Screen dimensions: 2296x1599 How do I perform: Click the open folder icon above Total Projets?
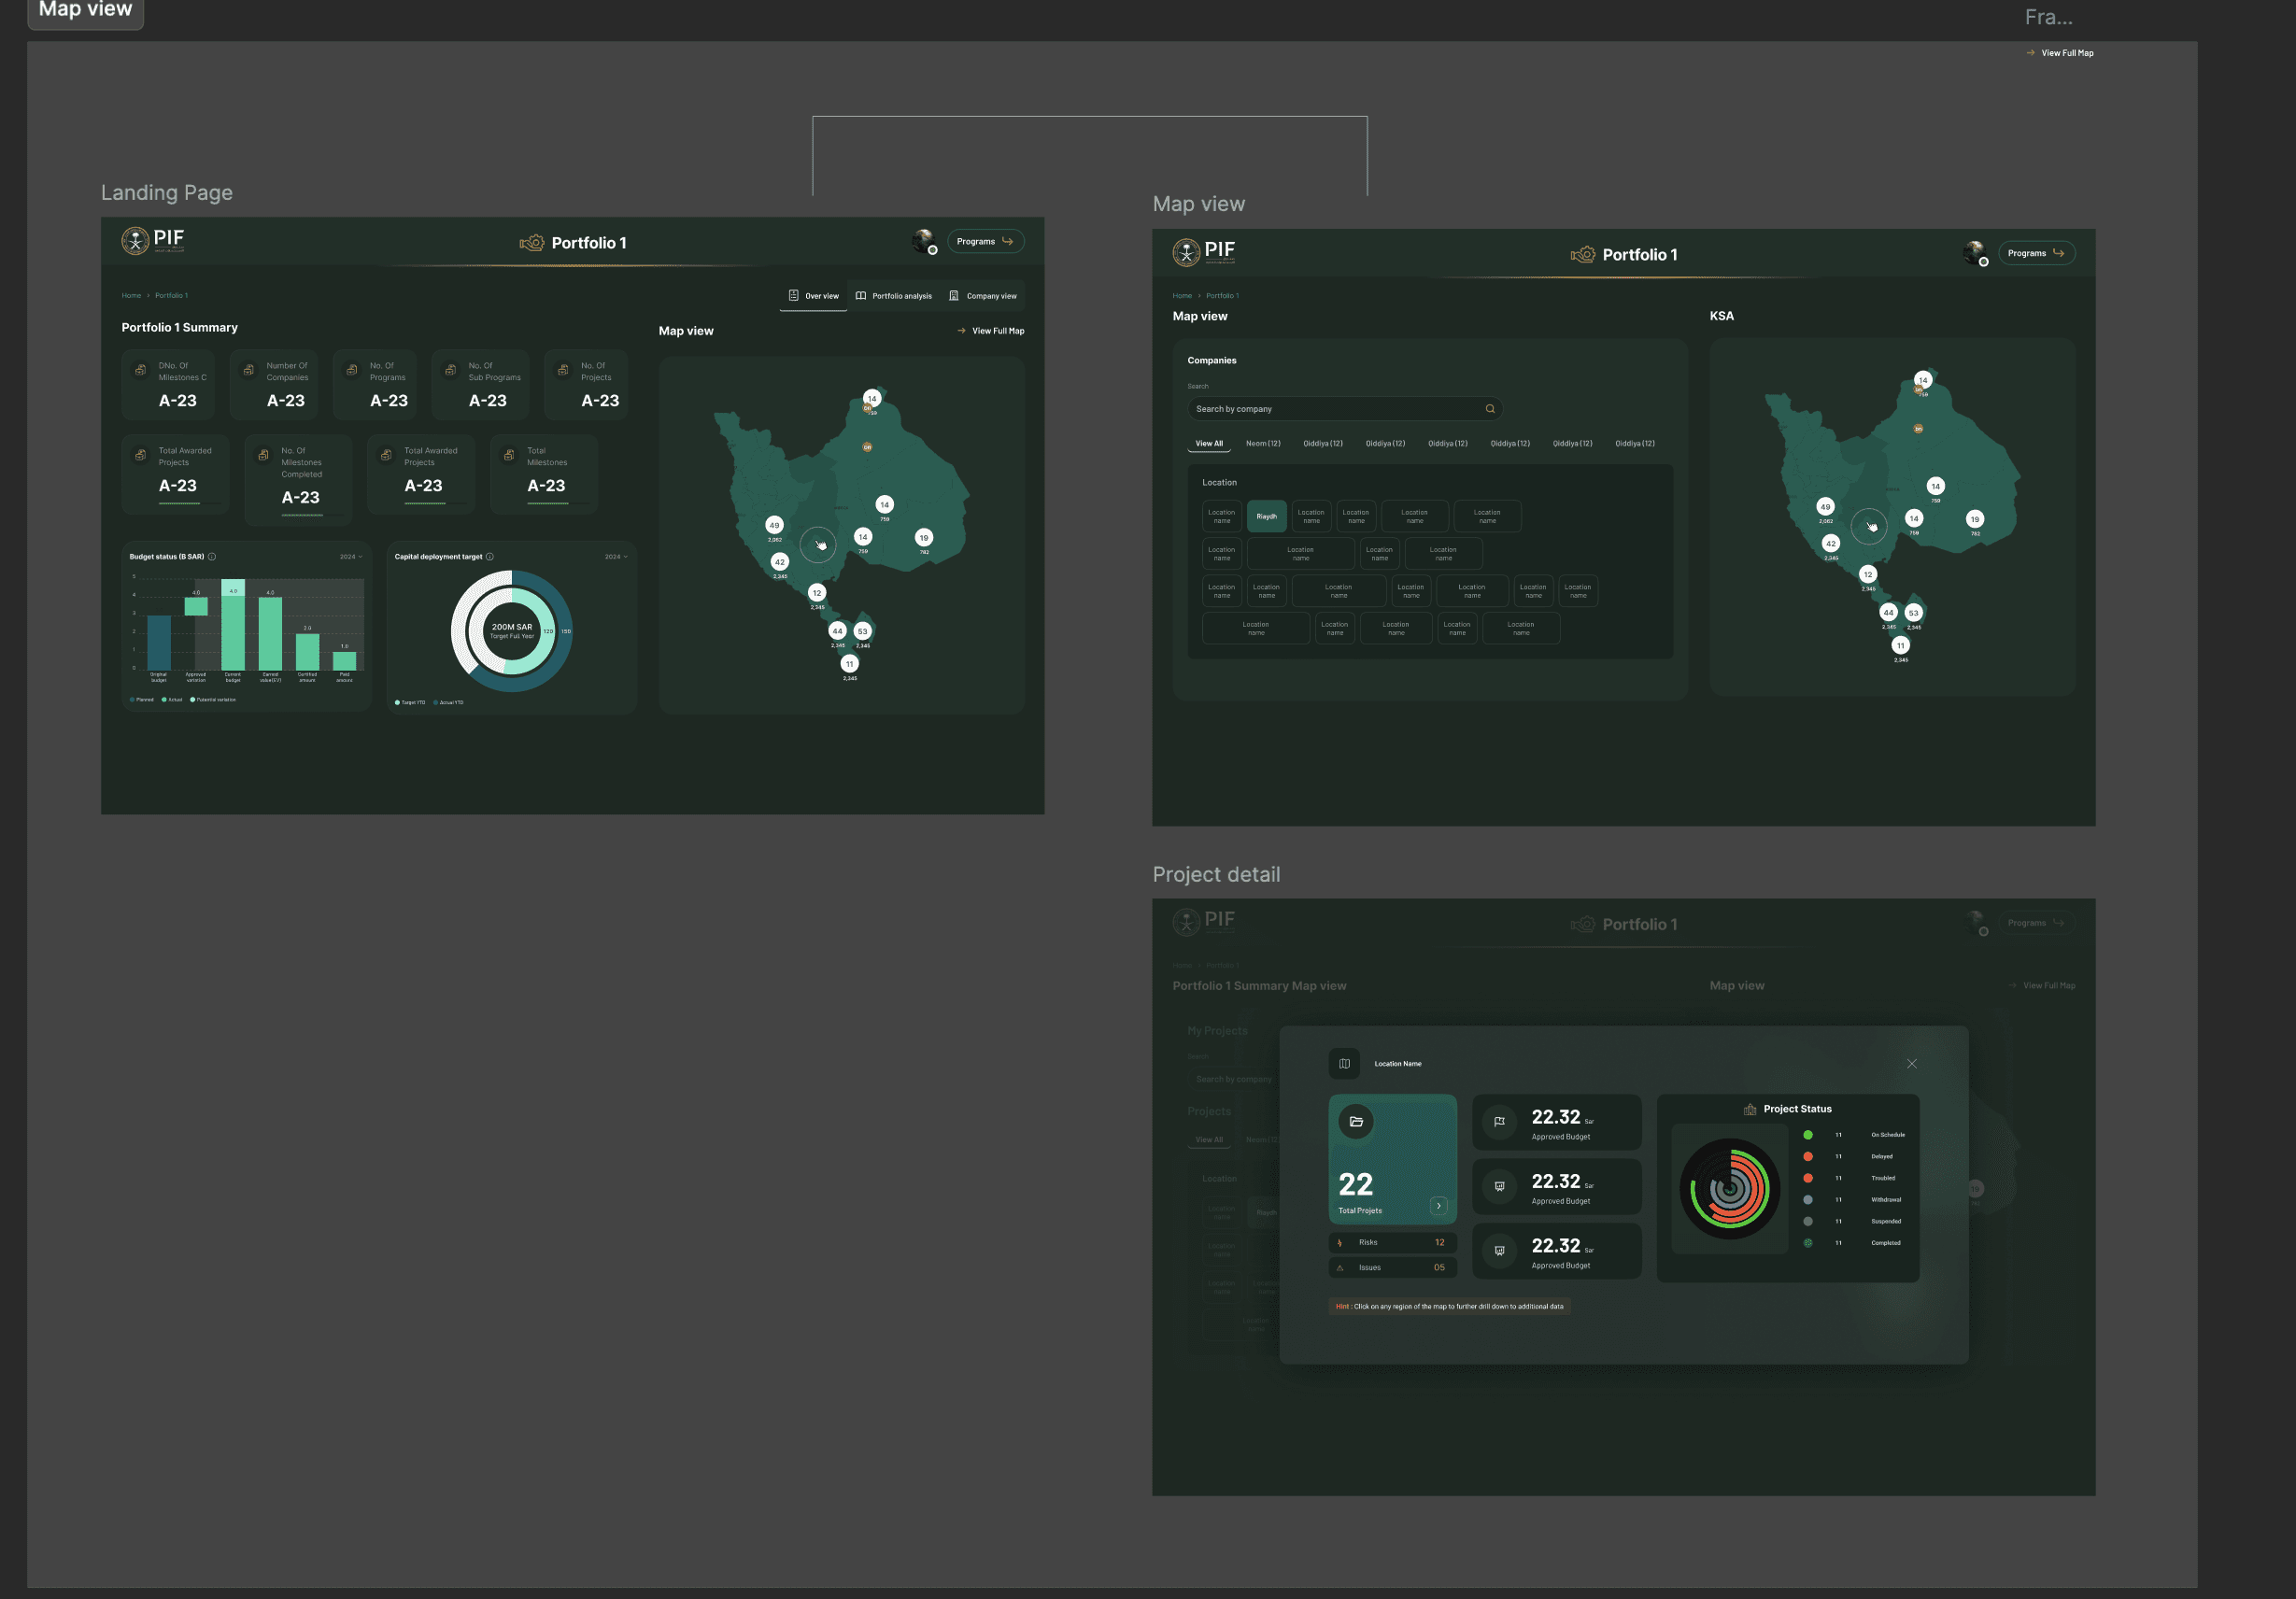point(1356,1122)
